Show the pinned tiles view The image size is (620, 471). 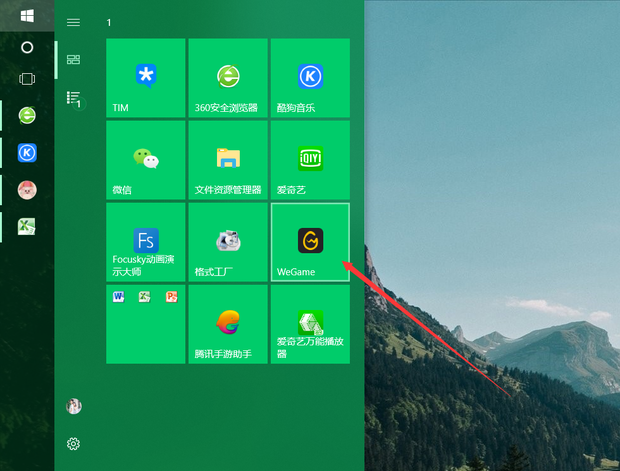(73, 60)
